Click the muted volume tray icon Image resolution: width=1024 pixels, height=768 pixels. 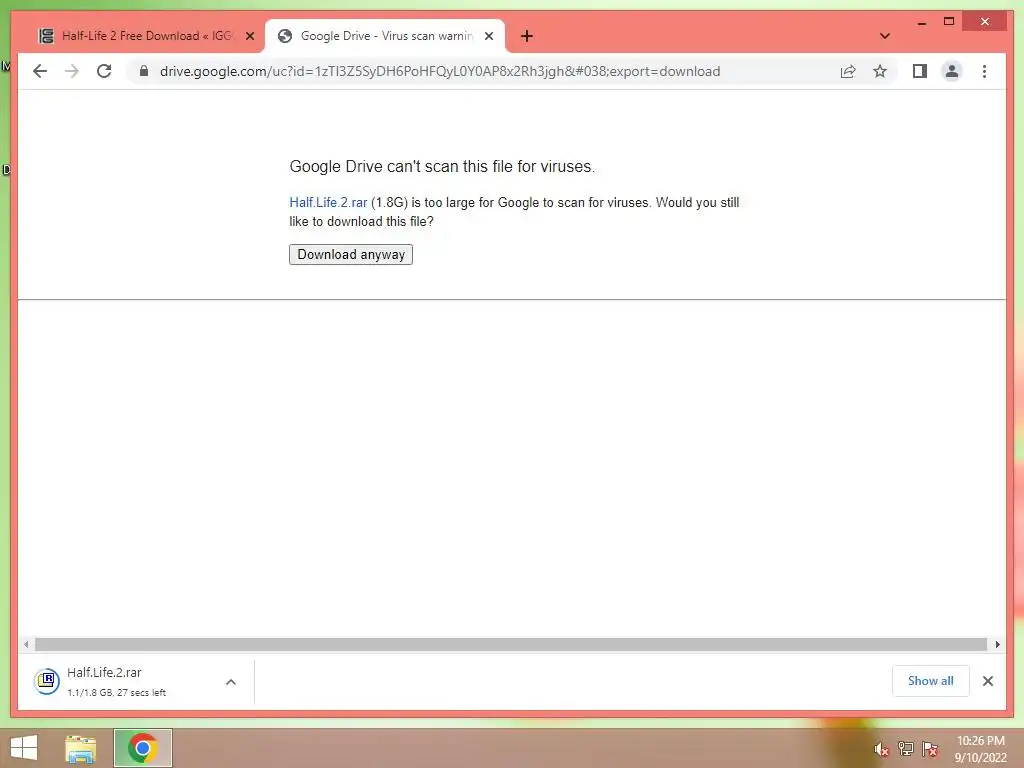pyautogui.click(x=881, y=749)
